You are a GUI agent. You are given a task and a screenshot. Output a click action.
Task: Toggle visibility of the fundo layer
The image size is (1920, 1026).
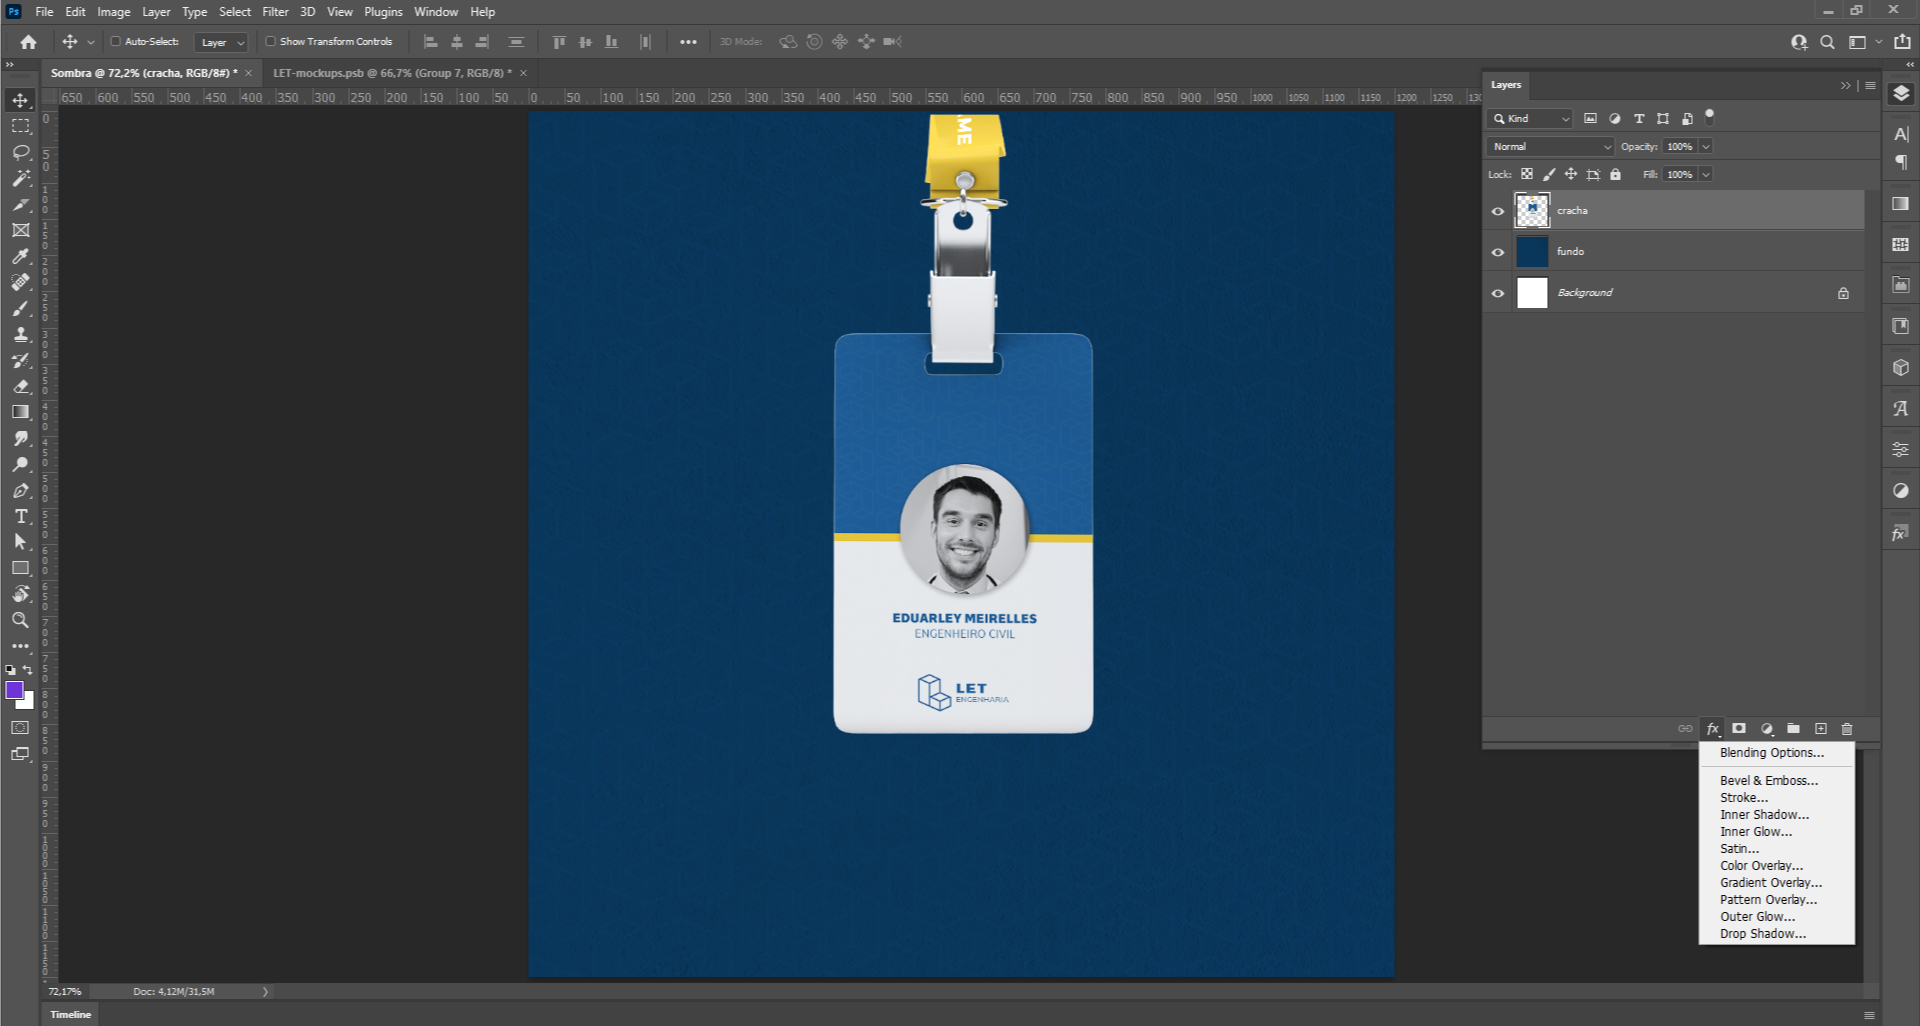[x=1497, y=252]
